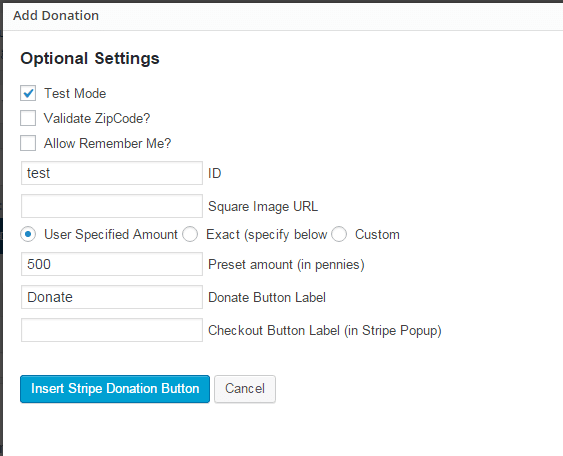
Task: Uncheck the Test Mode checkbox
Action: tap(28, 93)
